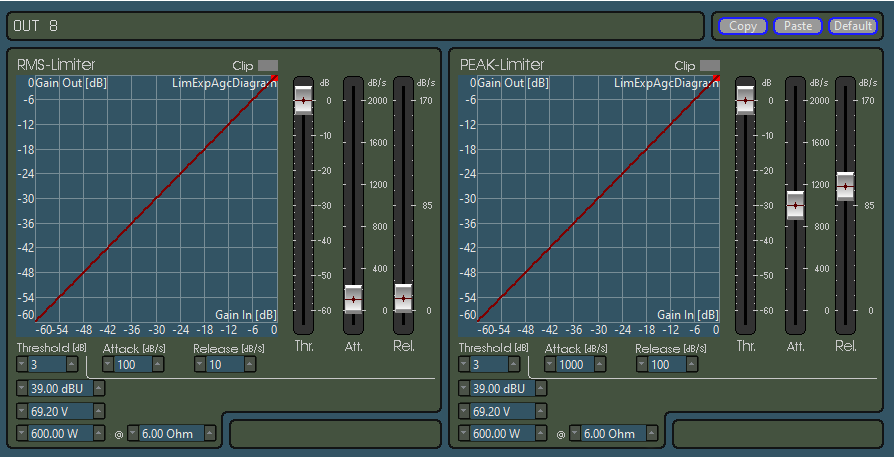Increase the RMS-Limiter dBU value
894x457 pixels.
pos(98,389)
